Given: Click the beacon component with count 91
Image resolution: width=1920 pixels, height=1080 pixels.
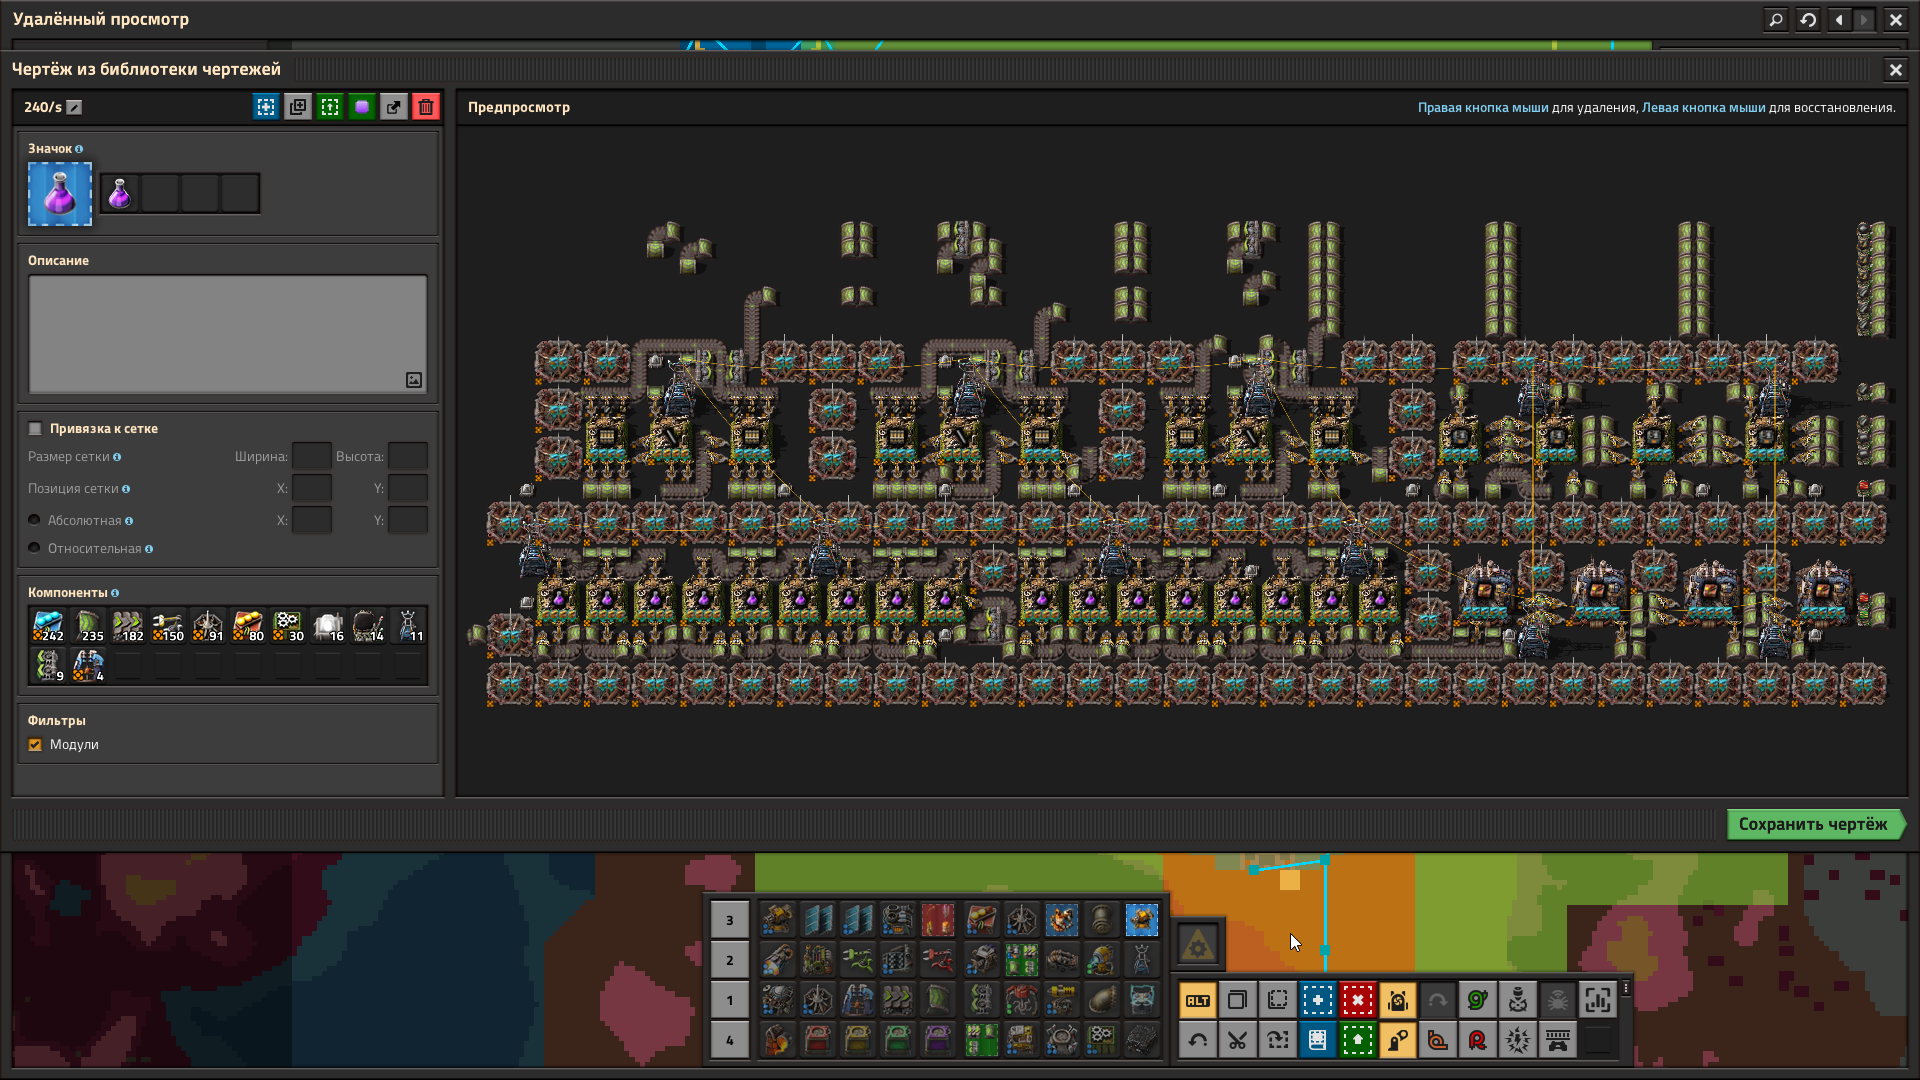Looking at the screenshot, I should tap(208, 626).
